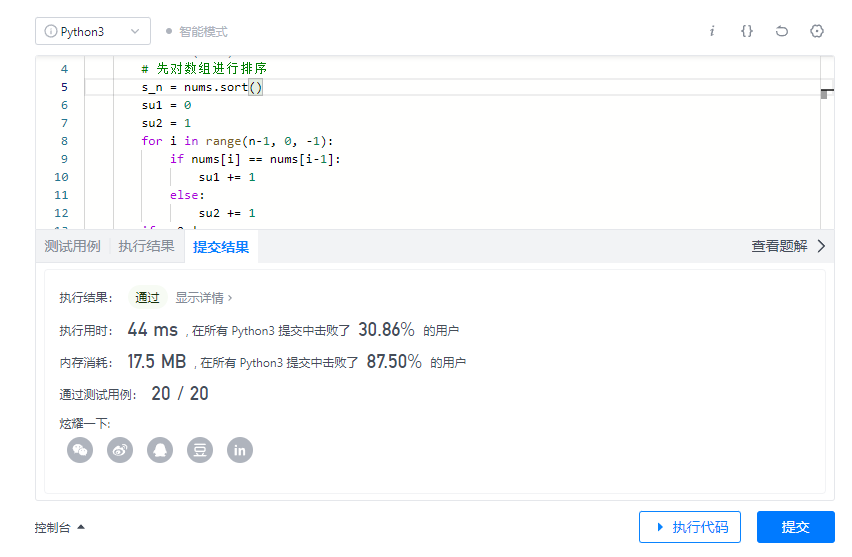Click the chevron next to 查看题解
This screenshot has width=852, height=557.
(x=822, y=246)
